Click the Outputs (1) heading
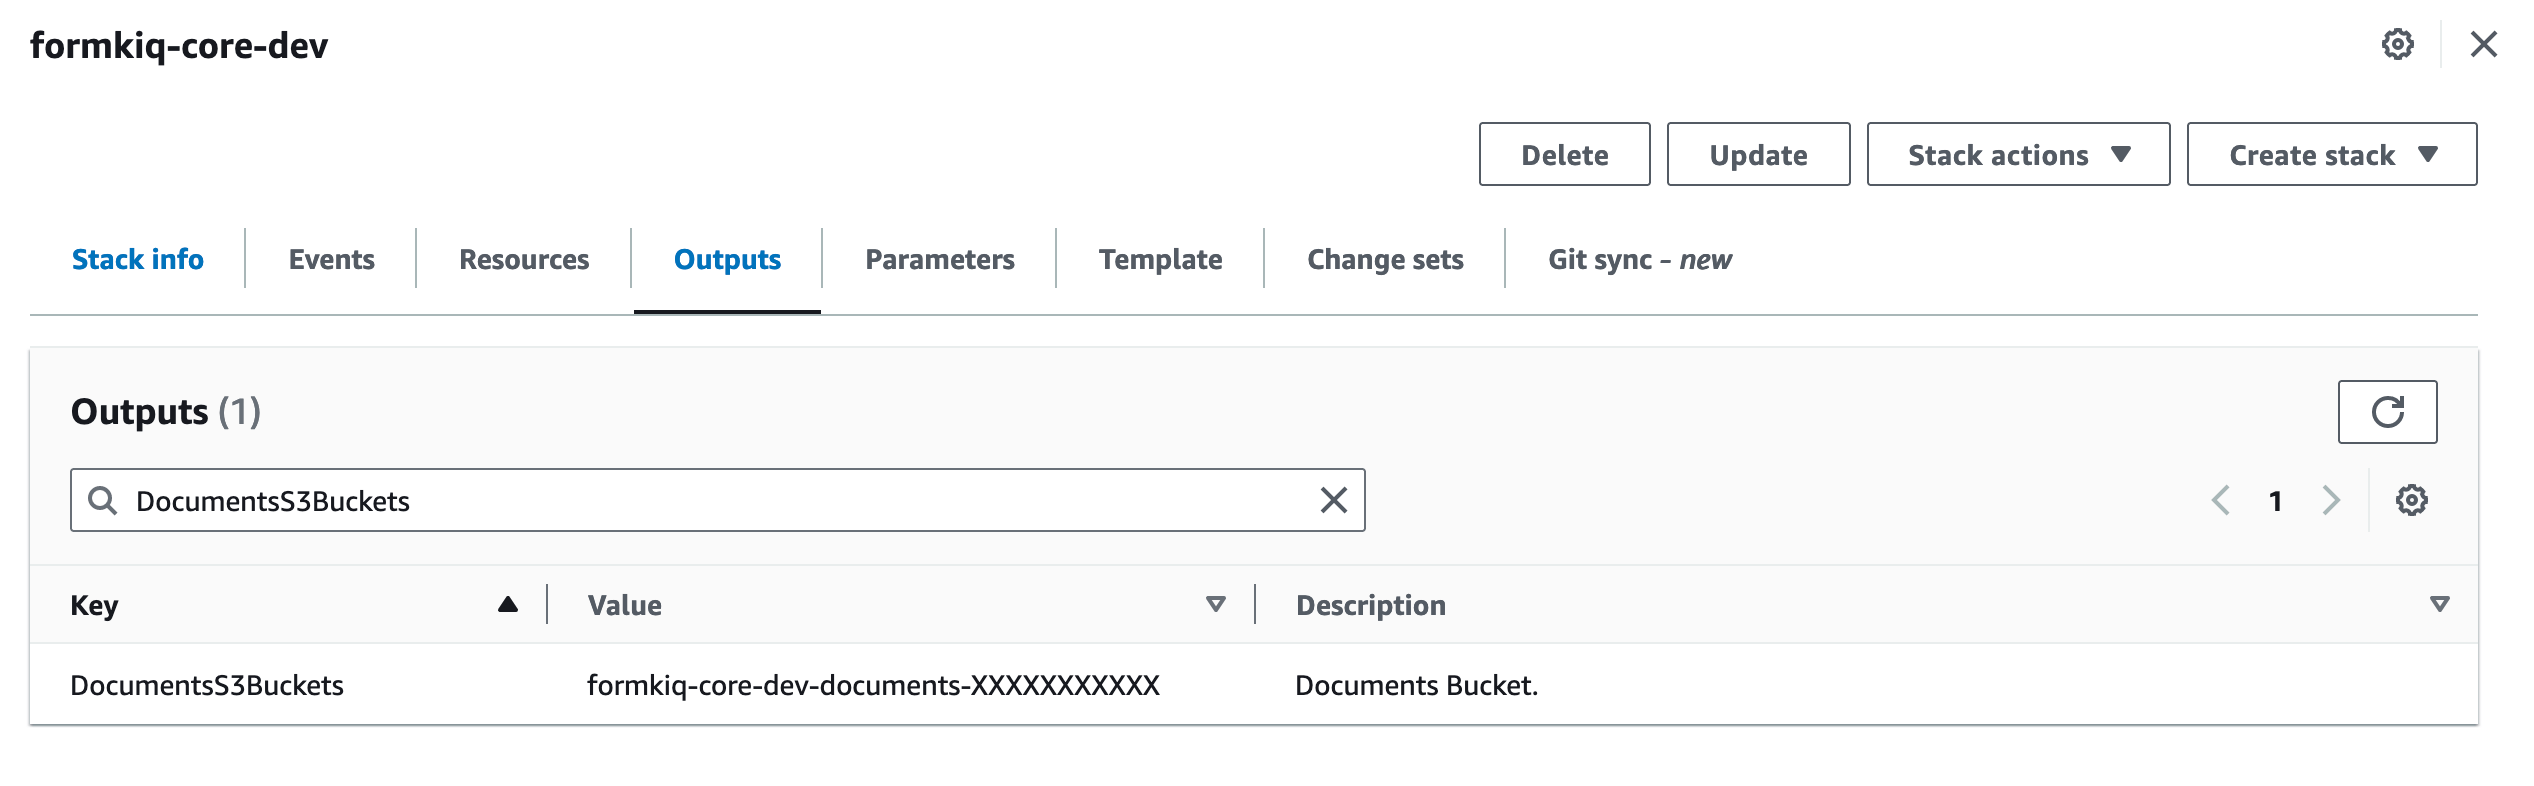2534x786 pixels. pos(166,412)
